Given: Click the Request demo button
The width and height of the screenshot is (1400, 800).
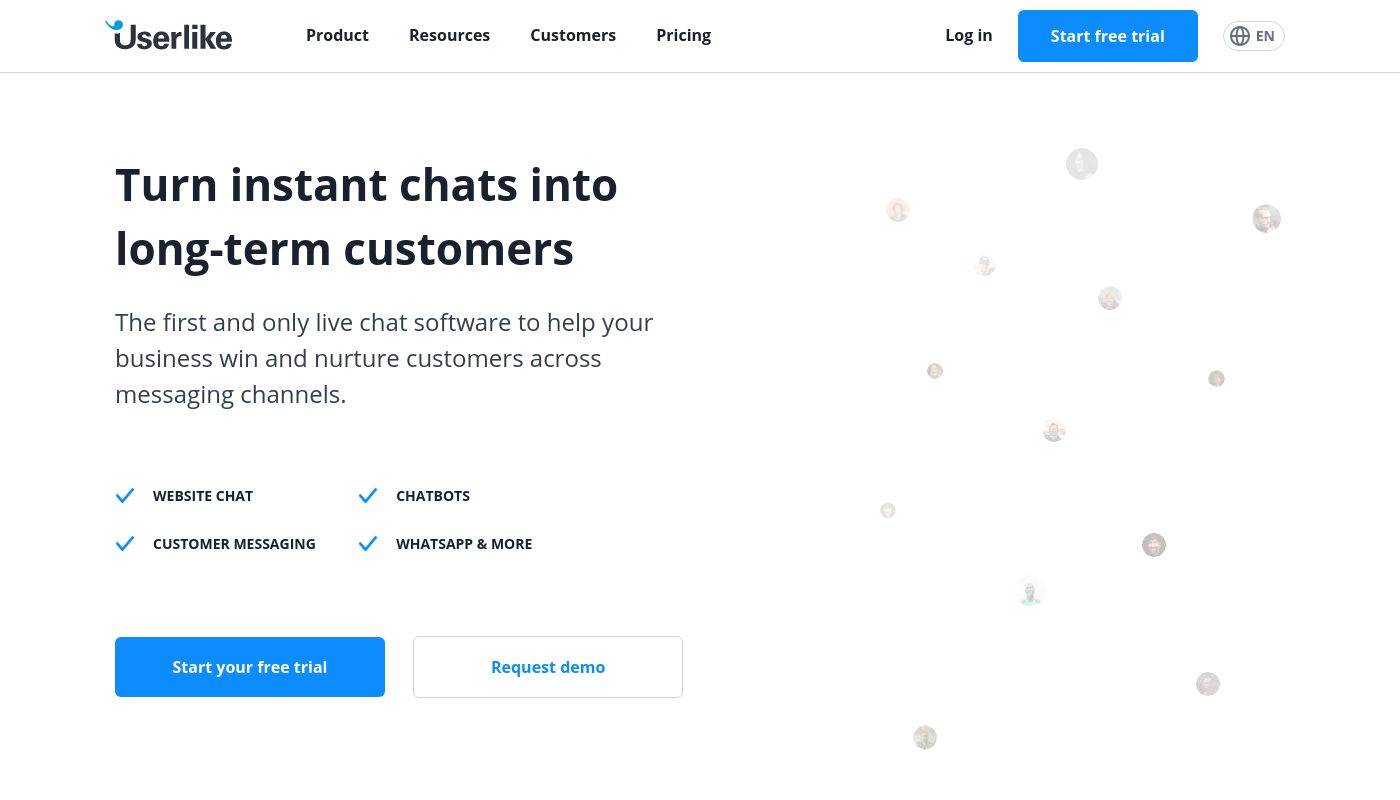Looking at the screenshot, I should click(x=548, y=667).
